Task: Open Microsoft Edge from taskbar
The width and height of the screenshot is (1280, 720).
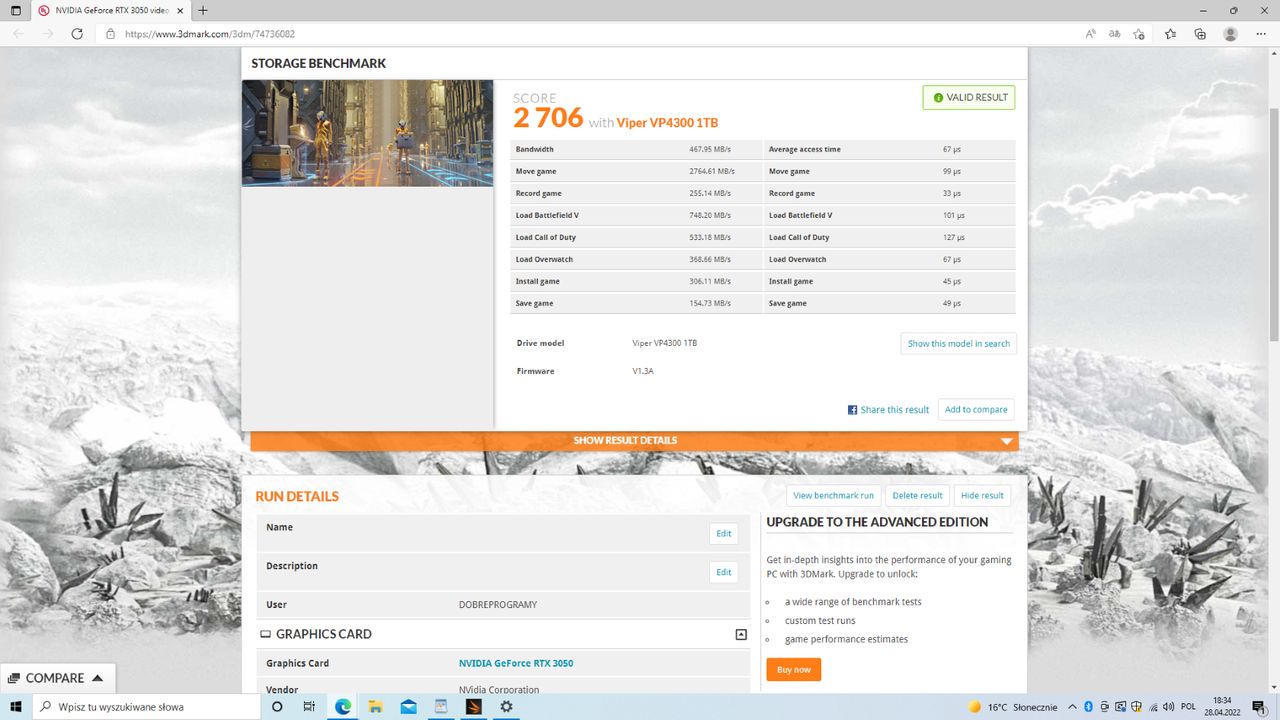Action: (x=343, y=706)
